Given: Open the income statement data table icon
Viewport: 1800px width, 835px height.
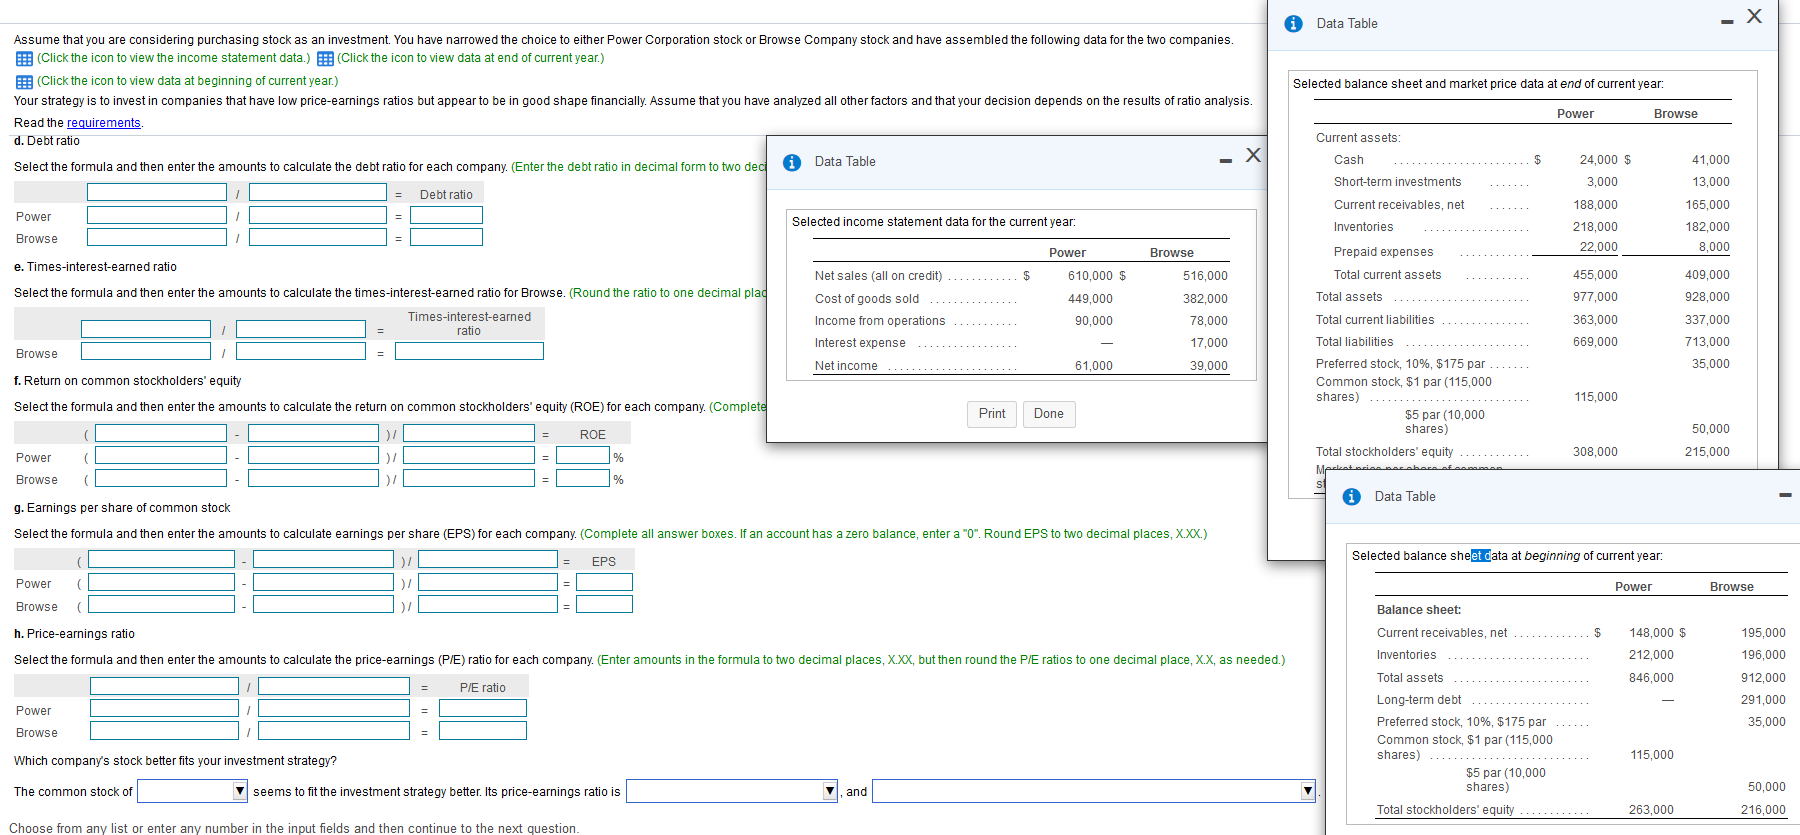Looking at the screenshot, I should point(24,59).
